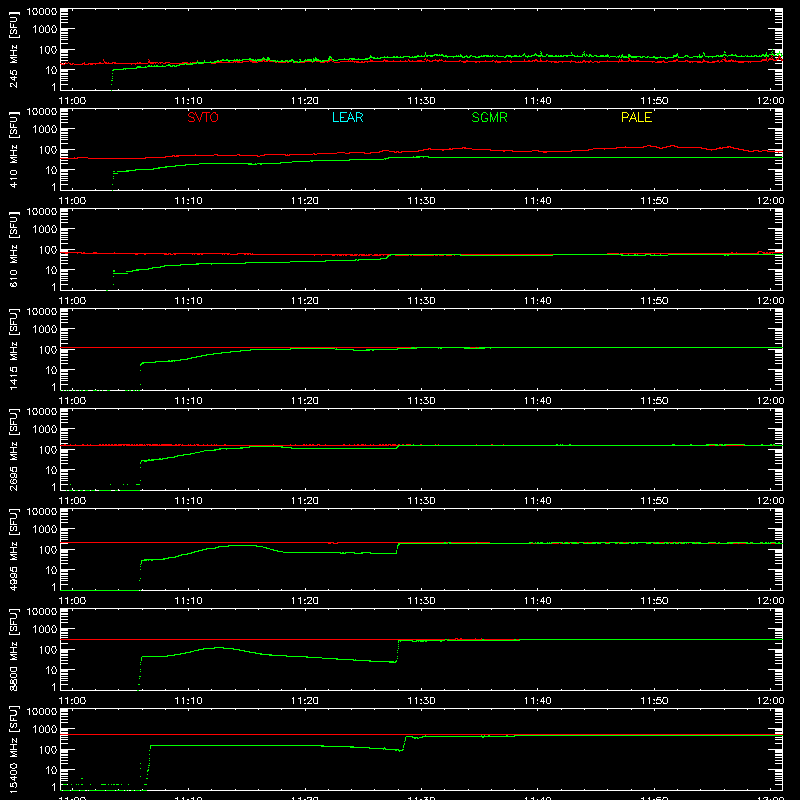Screen dimensions: 800x800
Task: Click 11:20 time label of 410 MHz panel
Action: 305,201
